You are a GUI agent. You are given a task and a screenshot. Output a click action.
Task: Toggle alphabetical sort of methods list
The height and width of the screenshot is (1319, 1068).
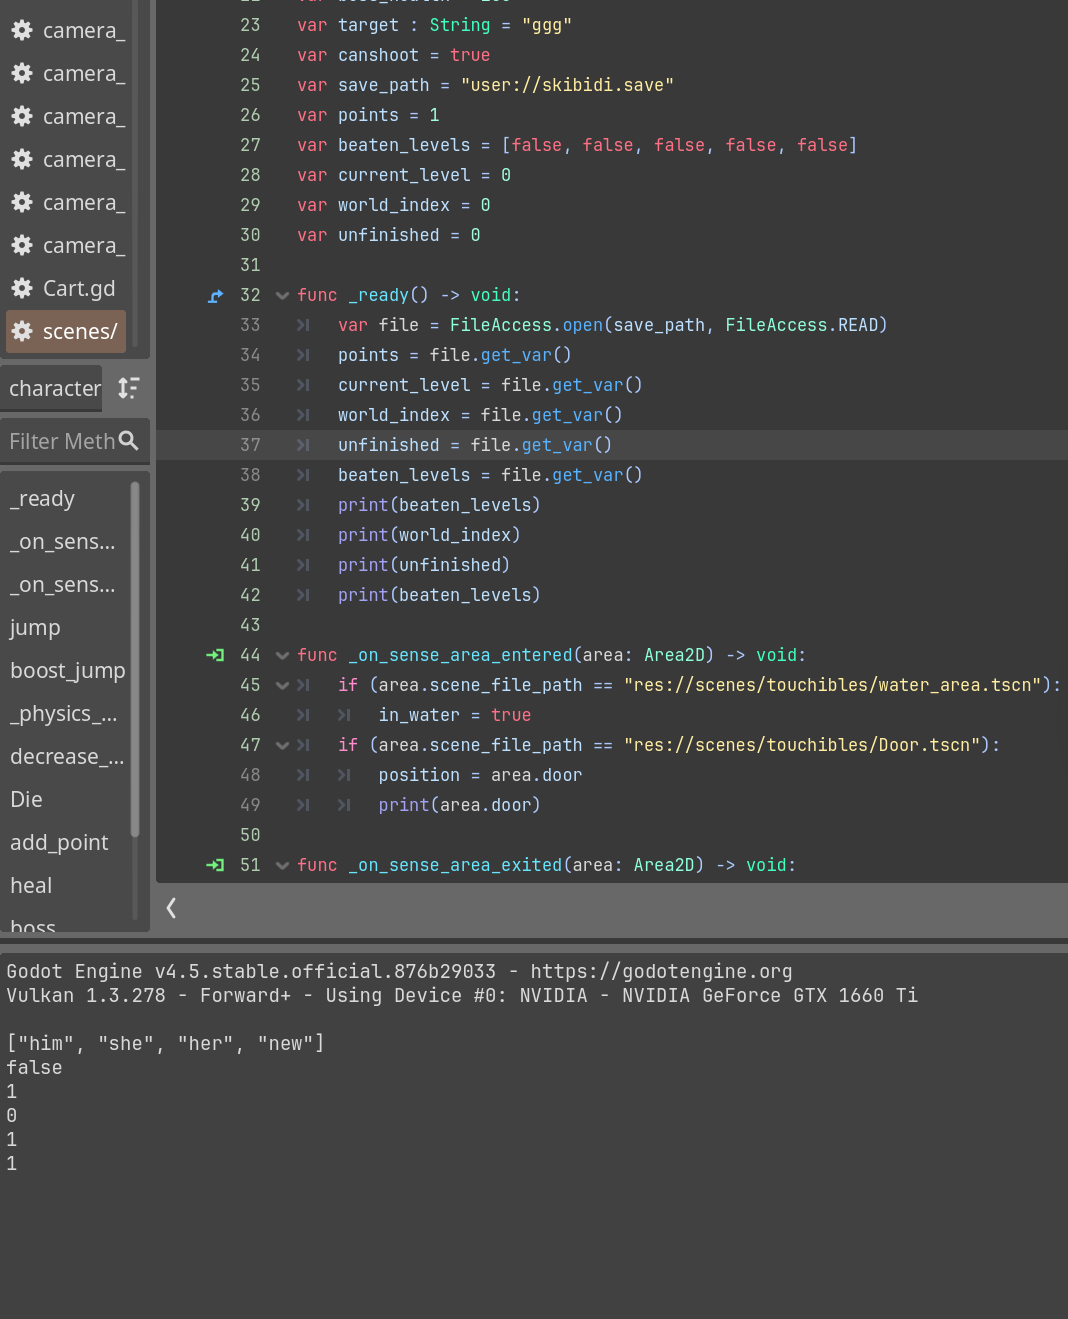coord(128,388)
